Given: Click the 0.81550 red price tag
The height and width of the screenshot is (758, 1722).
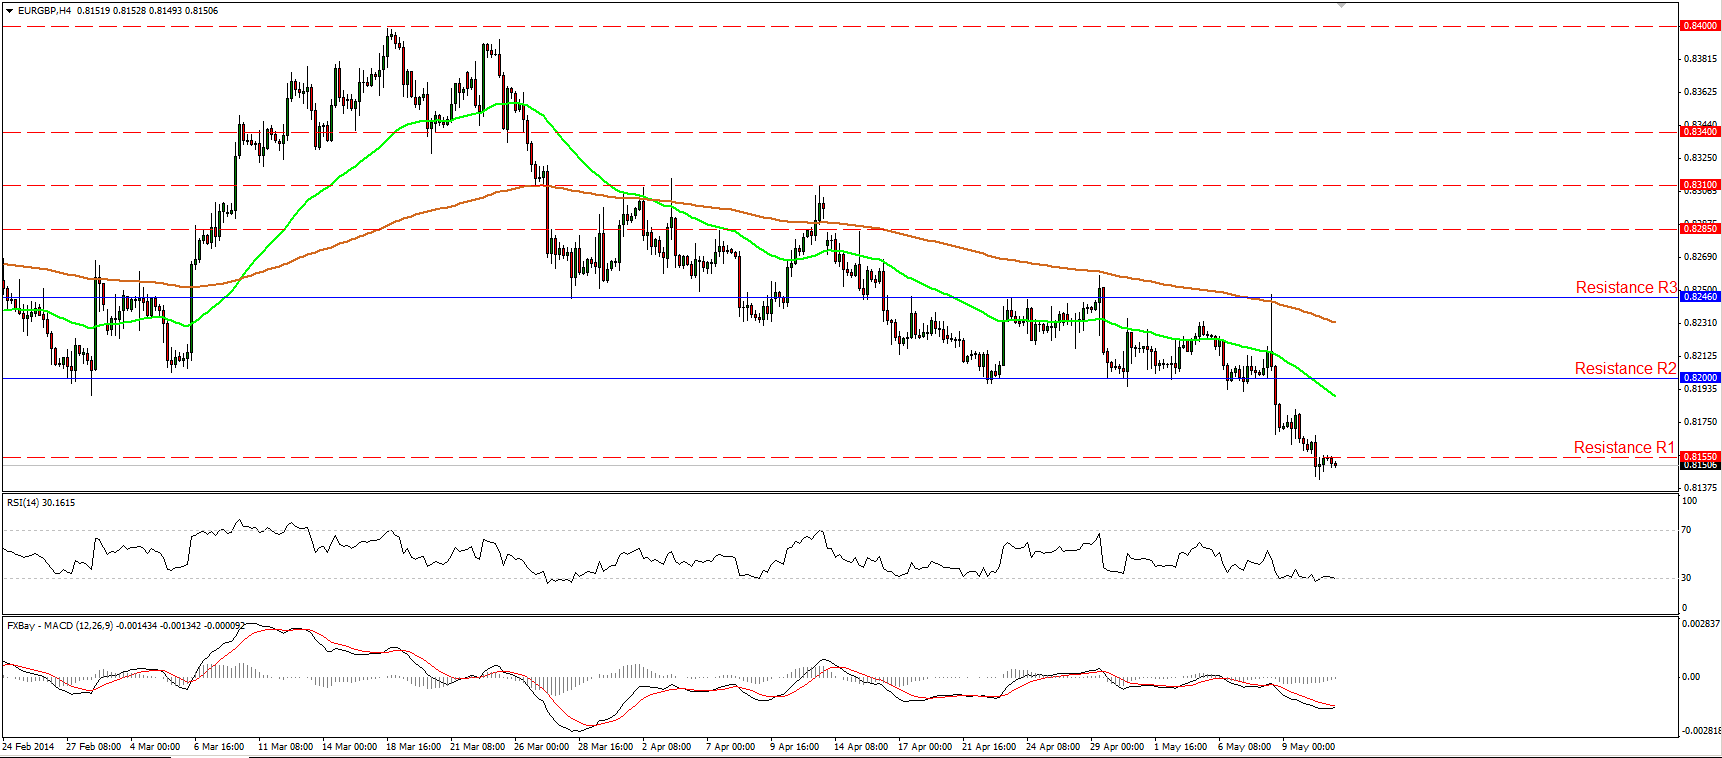Looking at the screenshot, I should click(1700, 457).
